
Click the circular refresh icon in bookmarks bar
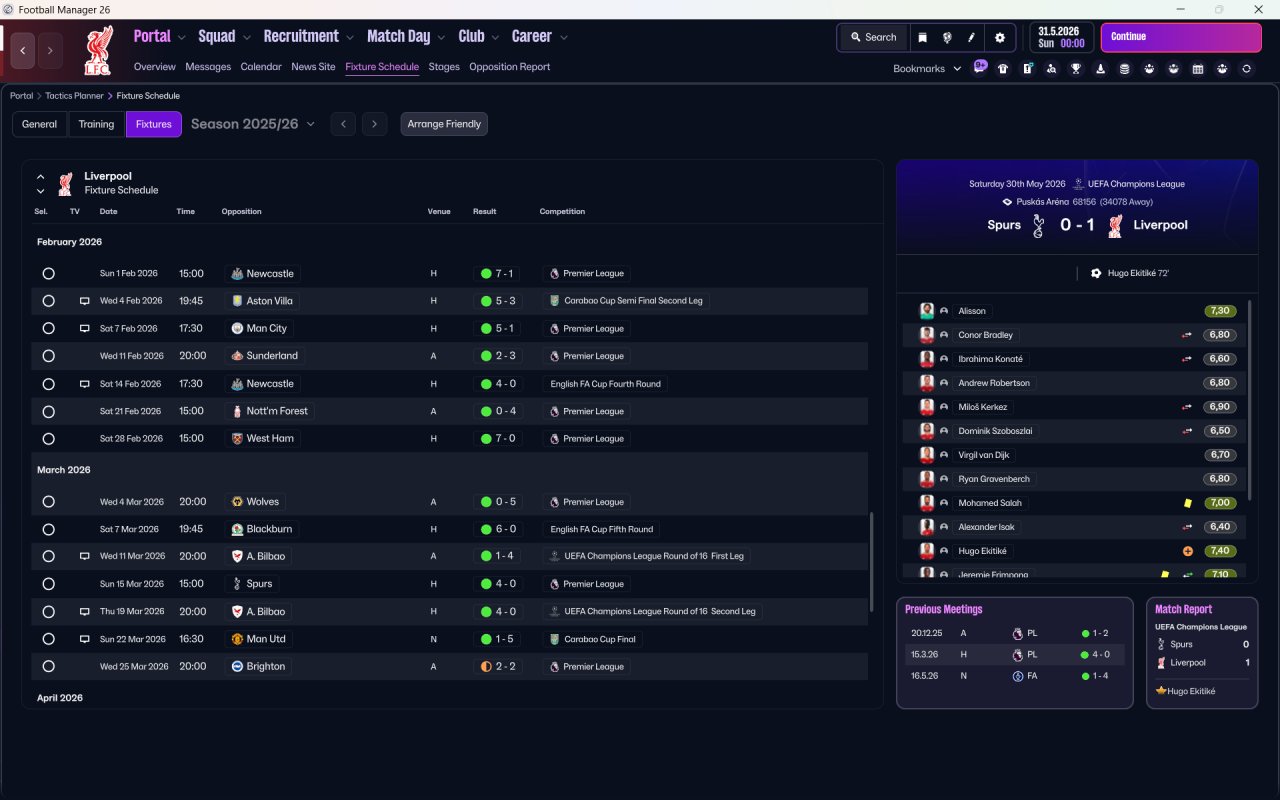[1246, 69]
